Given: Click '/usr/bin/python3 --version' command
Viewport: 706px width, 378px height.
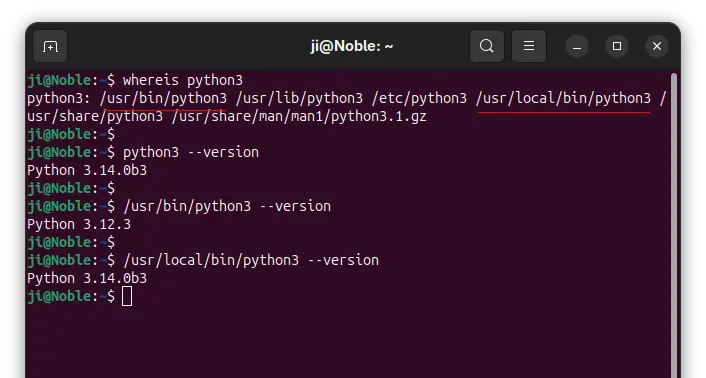Looking at the screenshot, I should coord(227,206).
